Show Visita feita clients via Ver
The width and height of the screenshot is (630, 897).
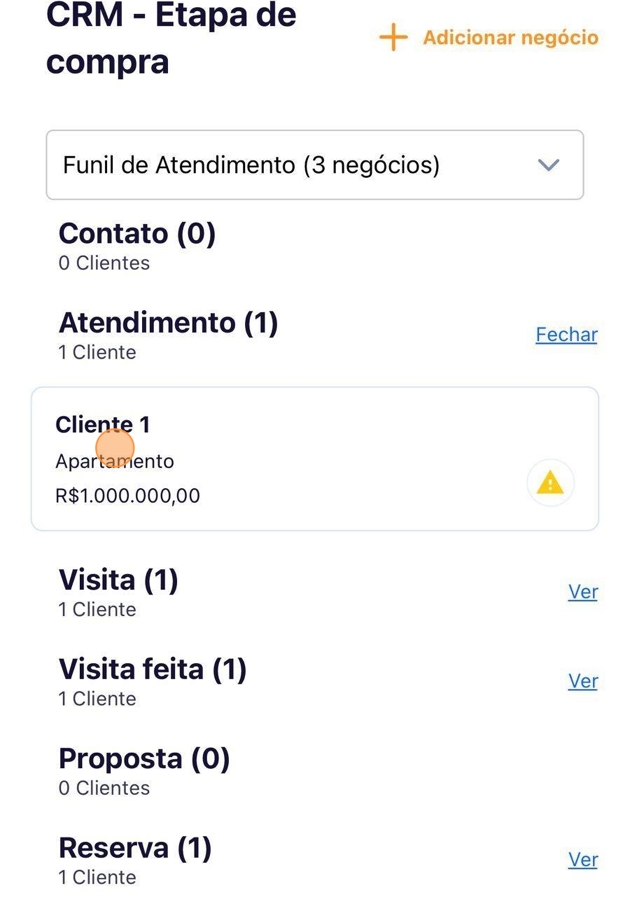(x=582, y=681)
